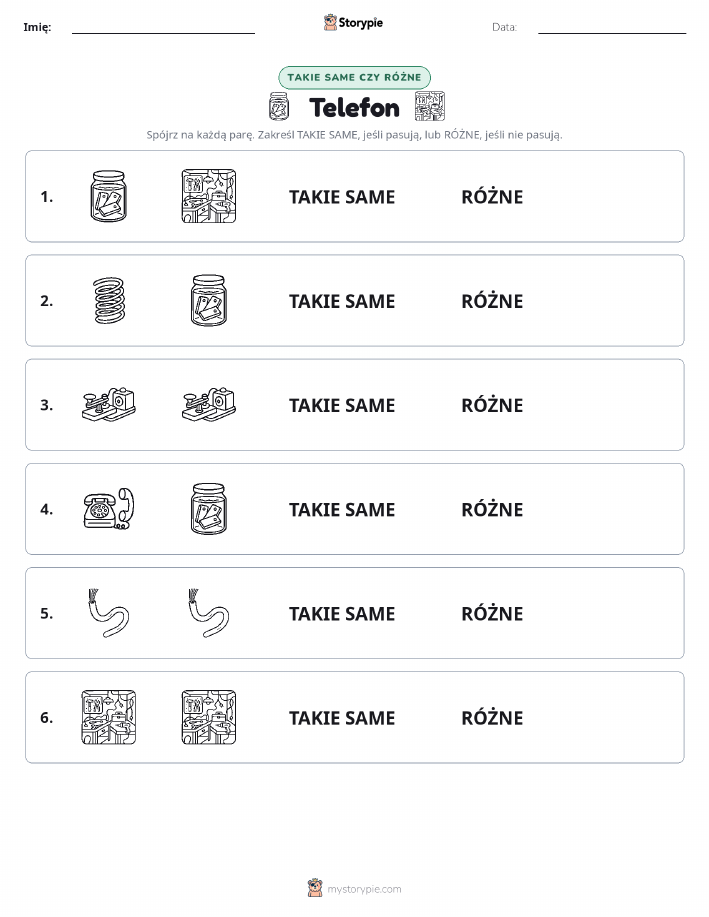The image size is (709, 917).
Task: Click the jar icon in row 4
Action: (x=209, y=509)
